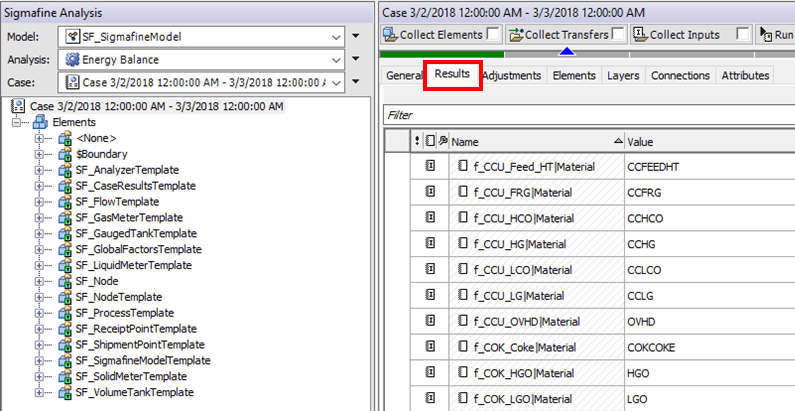Click the exclamation column header icon

point(417,142)
